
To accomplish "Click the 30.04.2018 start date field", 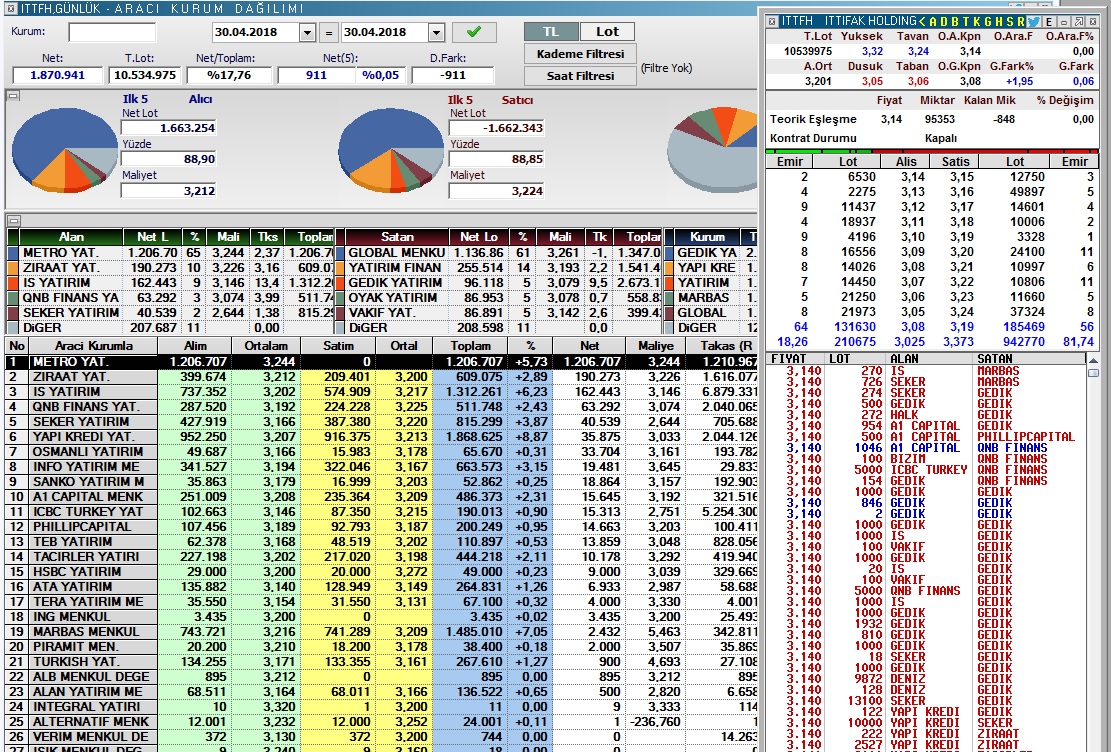I will pyautogui.click(x=256, y=33).
